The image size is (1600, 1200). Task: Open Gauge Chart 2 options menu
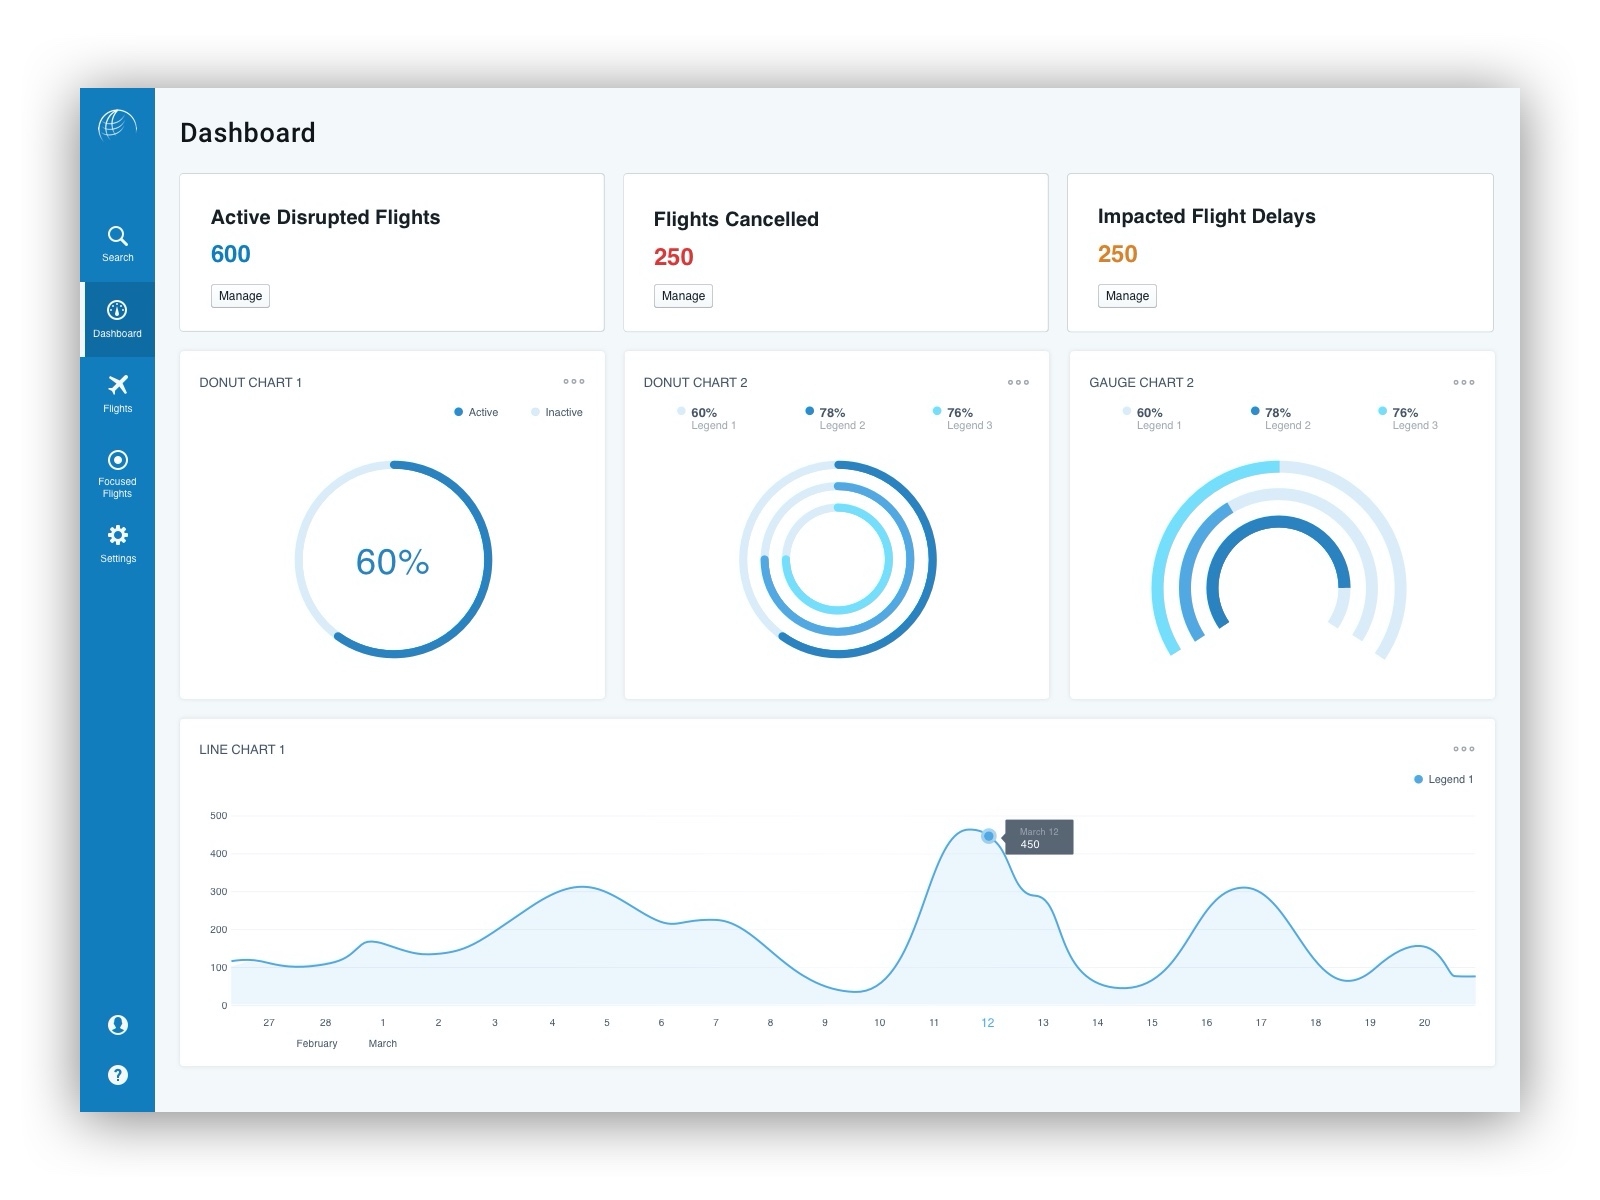[1464, 382]
